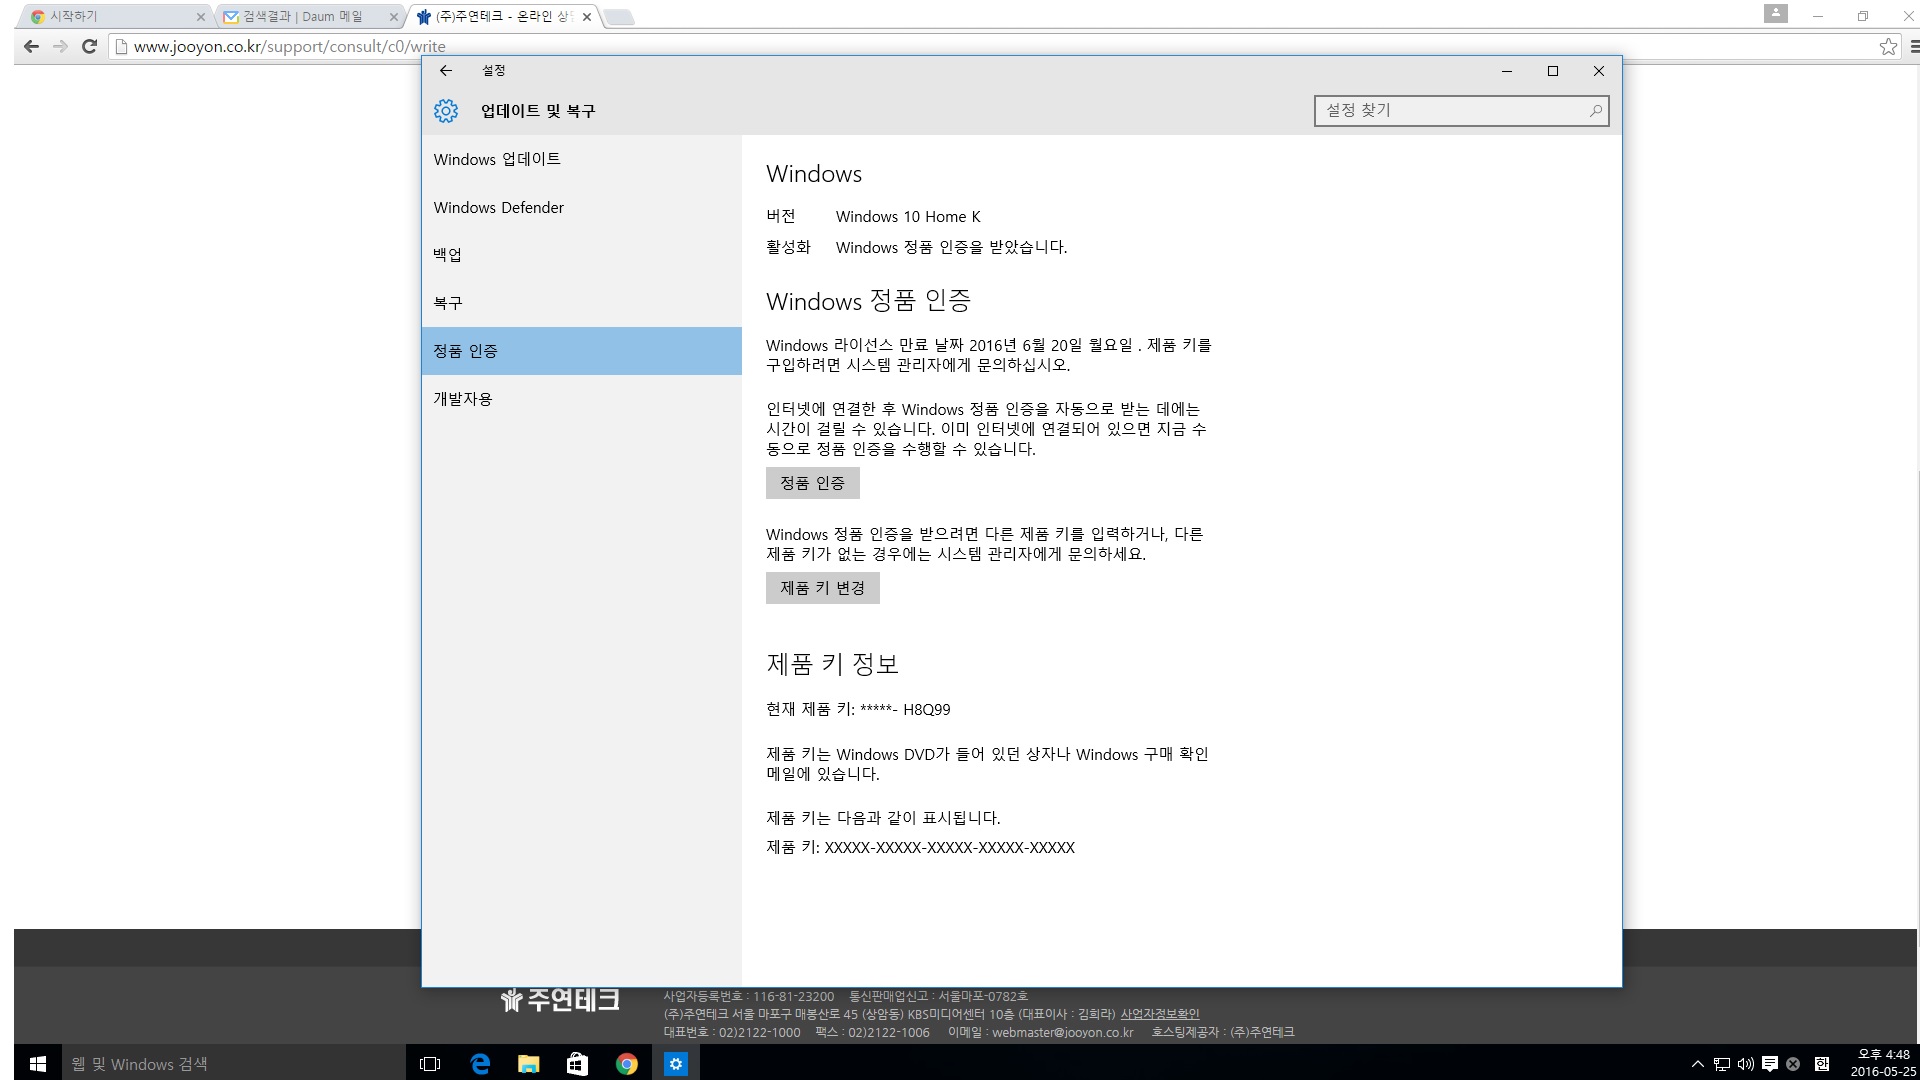
Task: Reload the page in Chrome
Action: click(x=89, y=46)
